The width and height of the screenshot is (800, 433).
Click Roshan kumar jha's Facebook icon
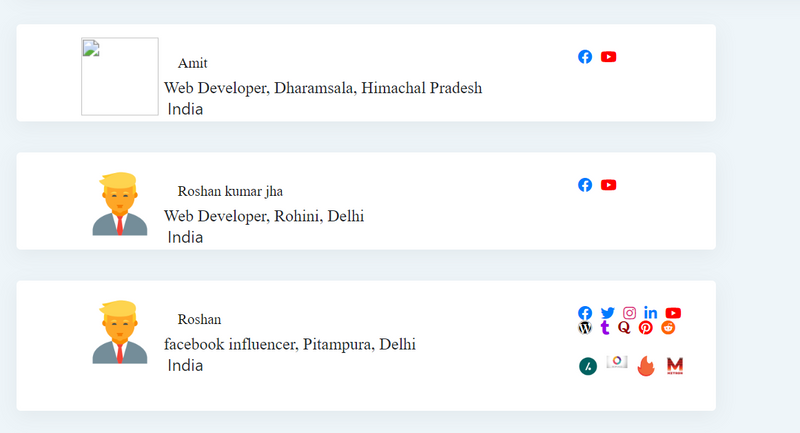(x=585, y=185)
